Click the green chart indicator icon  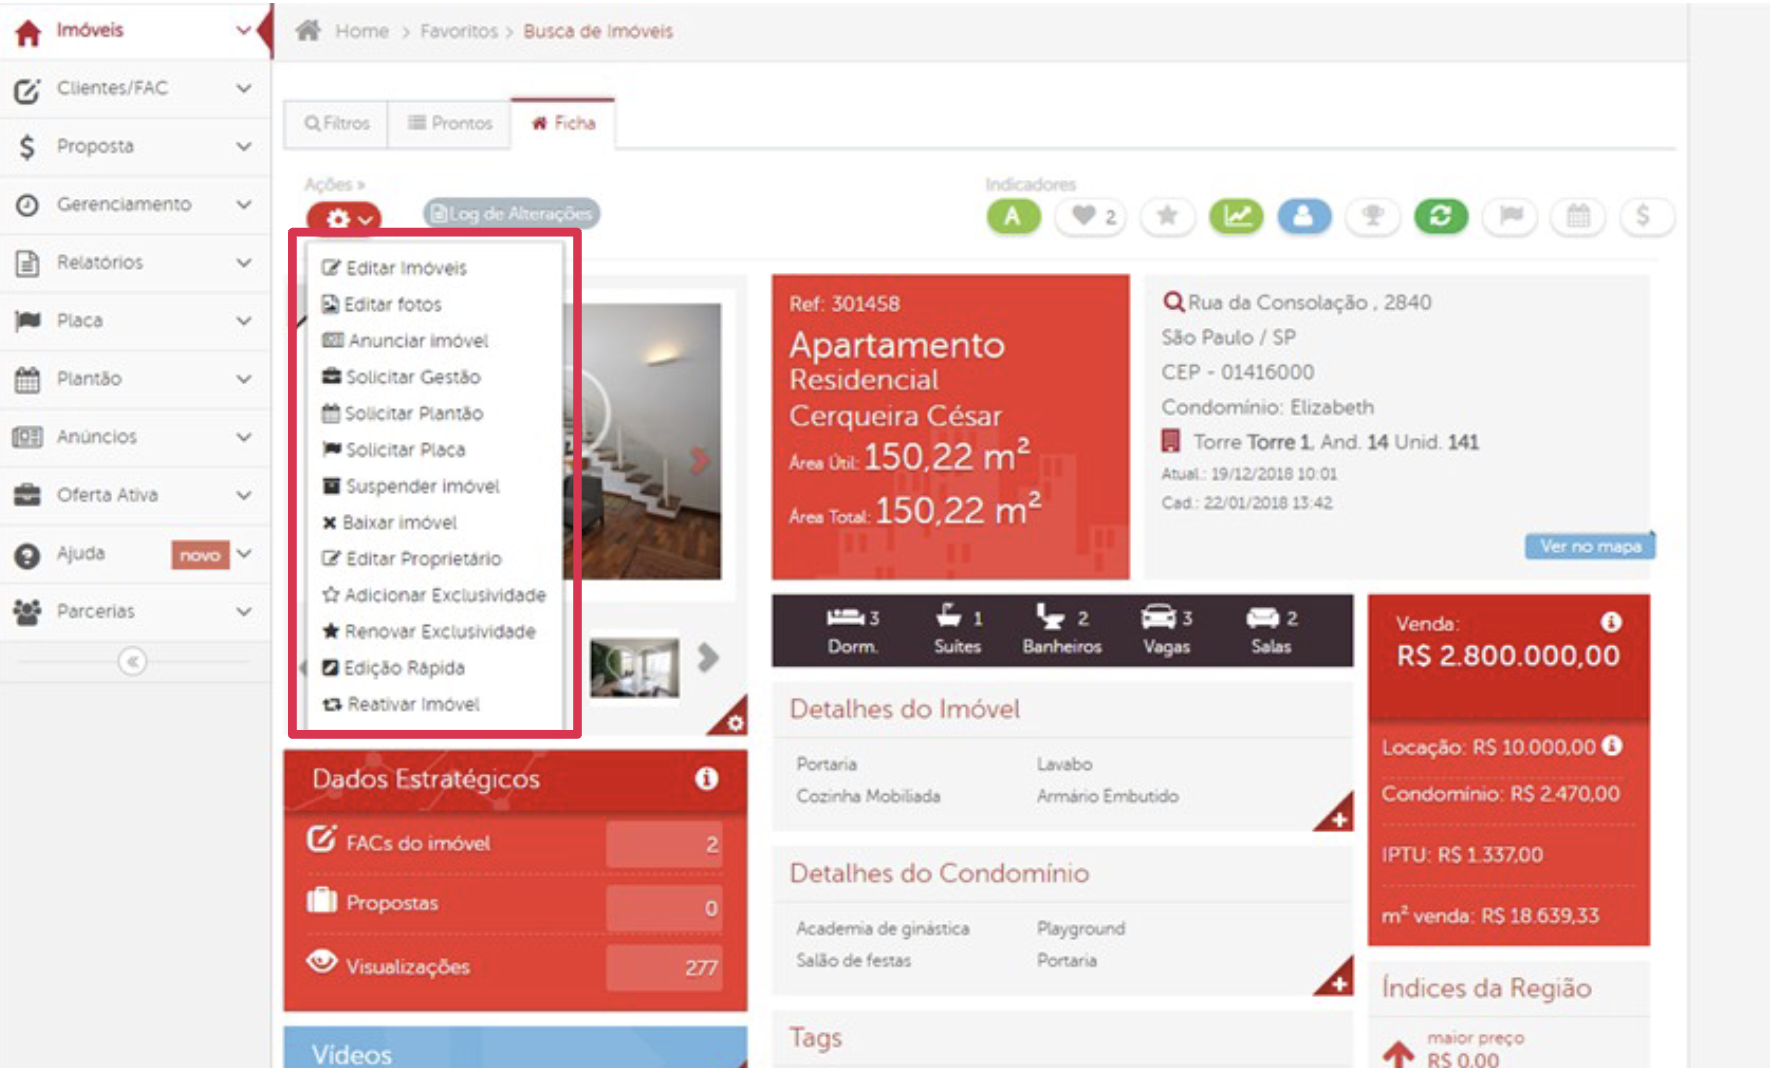point(1236,216)
